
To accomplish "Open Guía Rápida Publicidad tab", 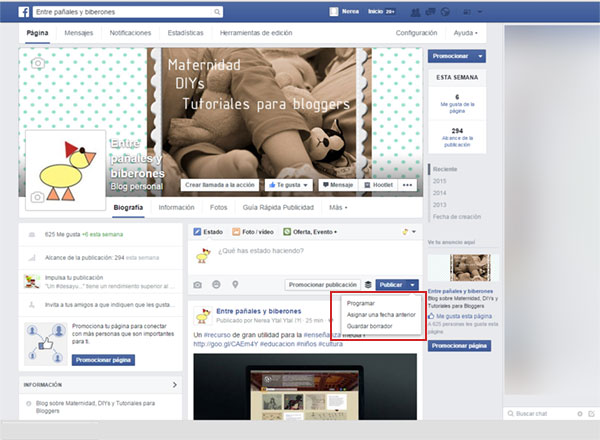I will [278, 207].
